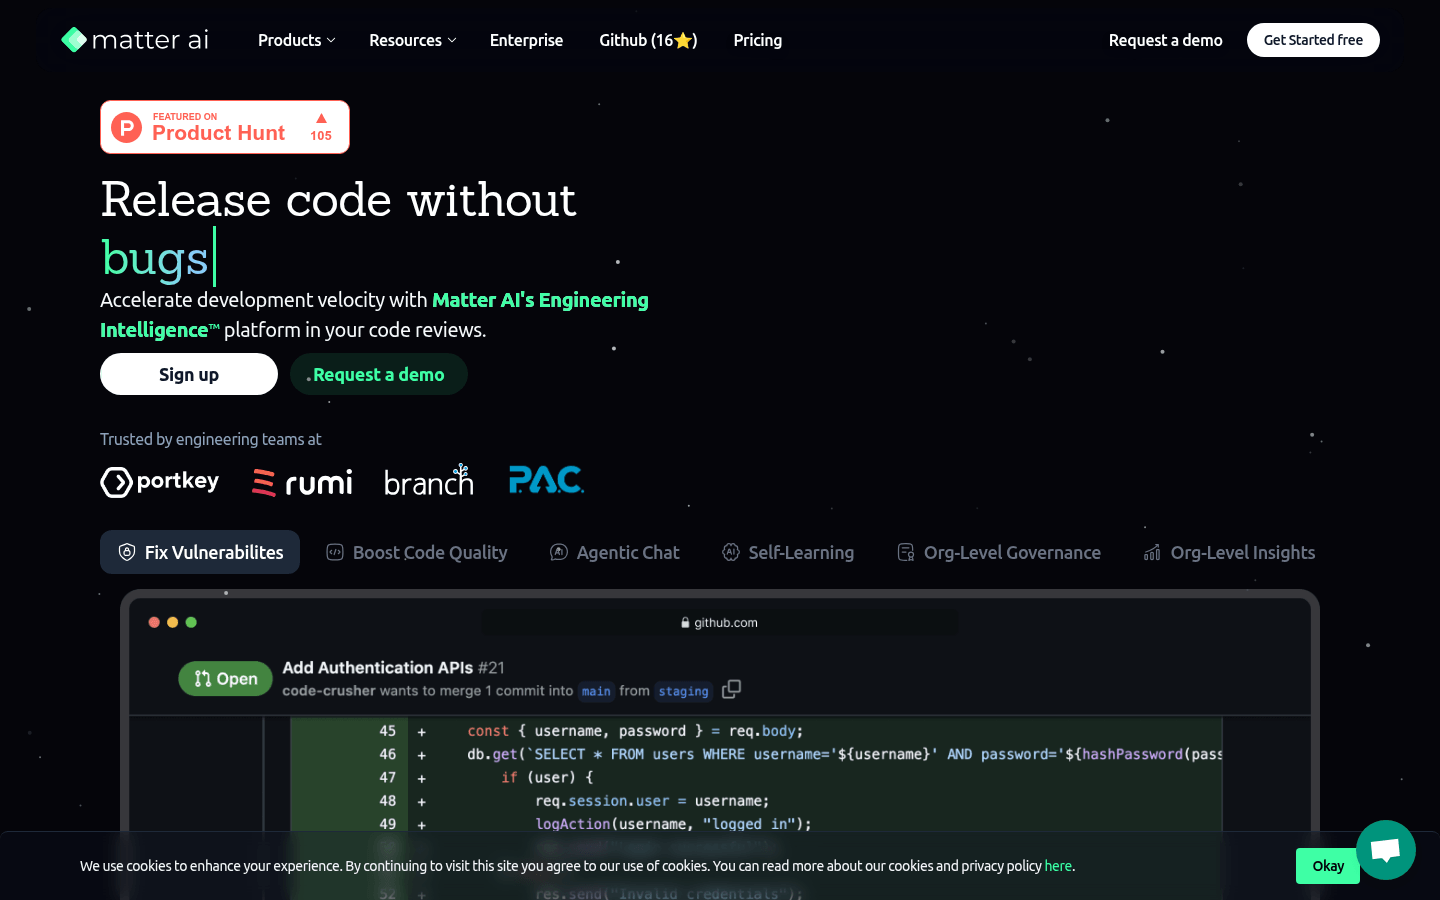Open the Products dropdown menu

pyautogui.click(x=297, y=40)
